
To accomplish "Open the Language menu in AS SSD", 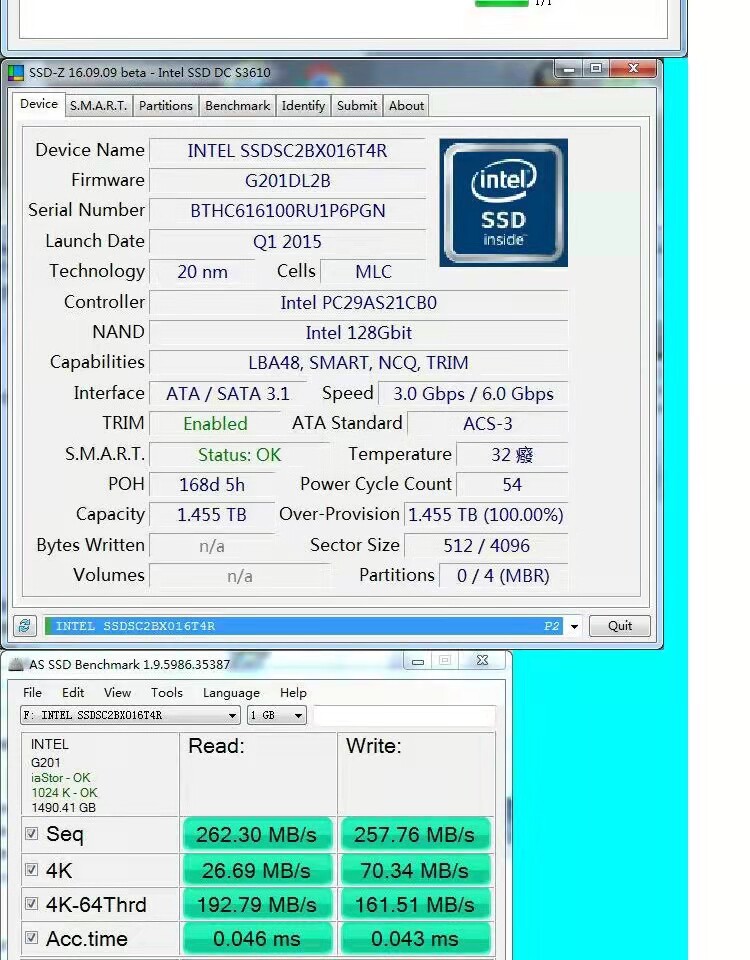I will pyautogui.click(x=231, y=692).
